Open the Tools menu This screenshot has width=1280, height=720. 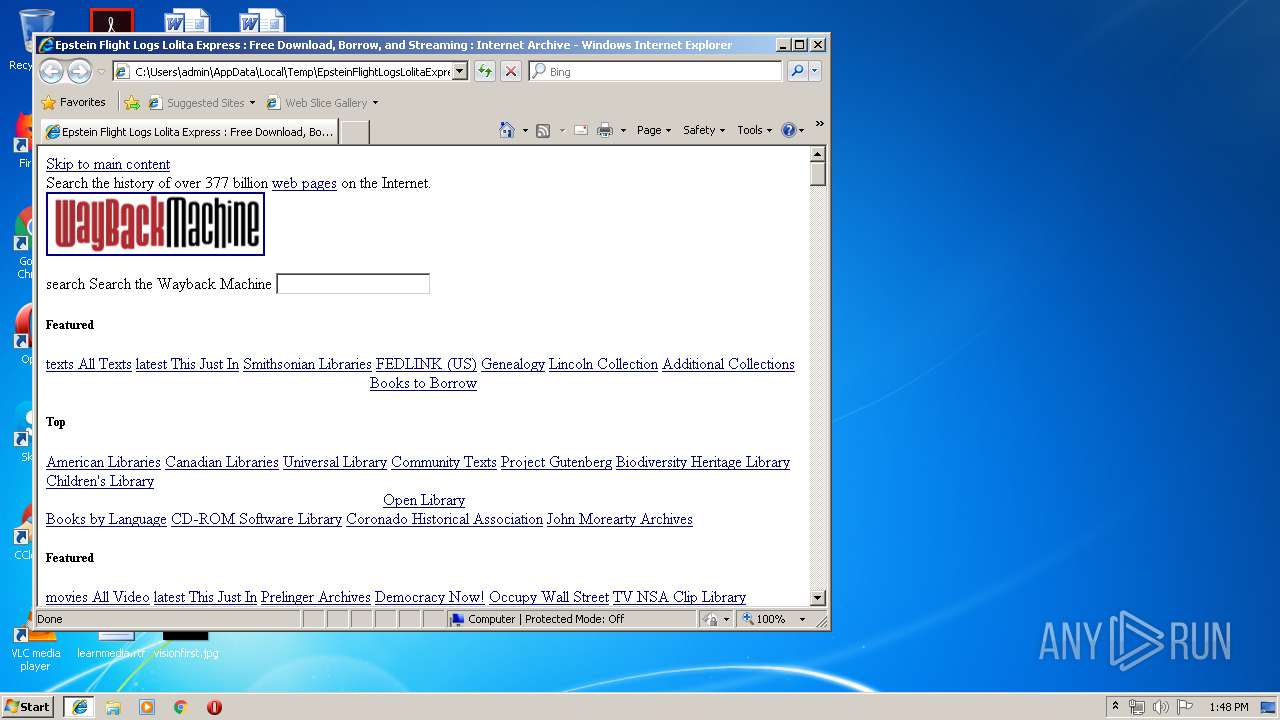(x=755, y=130)
